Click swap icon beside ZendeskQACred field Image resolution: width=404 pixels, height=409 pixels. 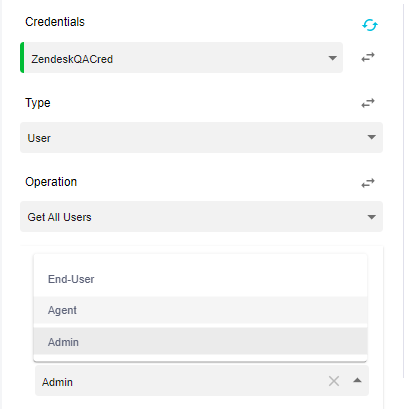point(368,57)
